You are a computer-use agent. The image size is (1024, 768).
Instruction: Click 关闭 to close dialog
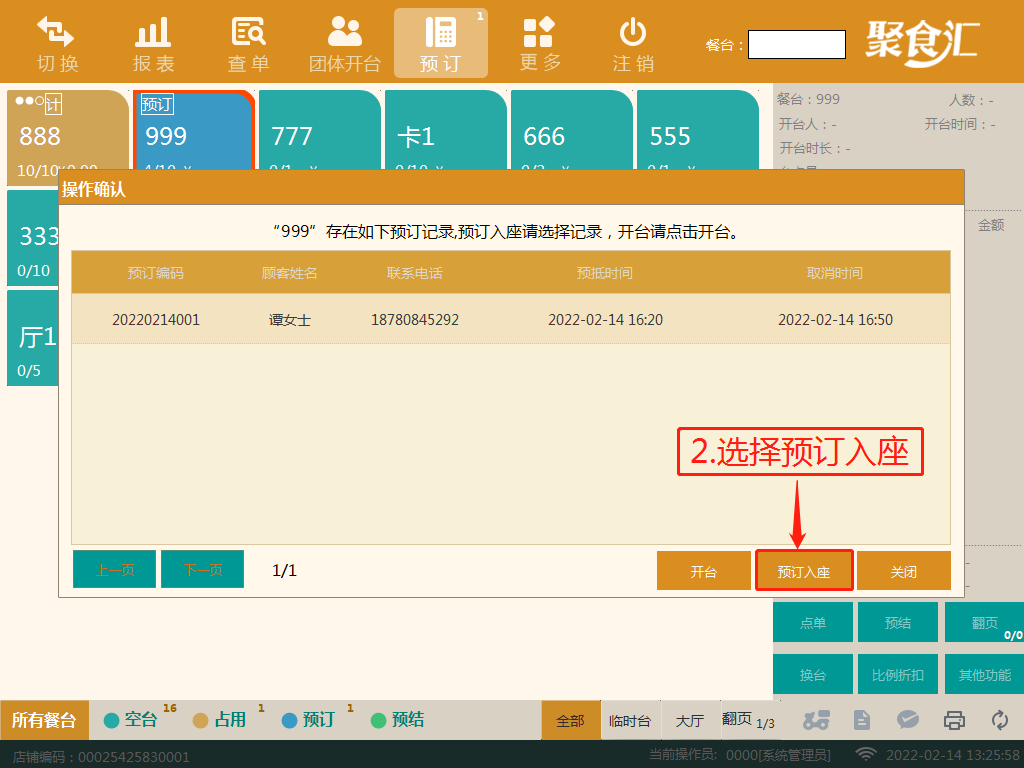(x=904, y=571)
